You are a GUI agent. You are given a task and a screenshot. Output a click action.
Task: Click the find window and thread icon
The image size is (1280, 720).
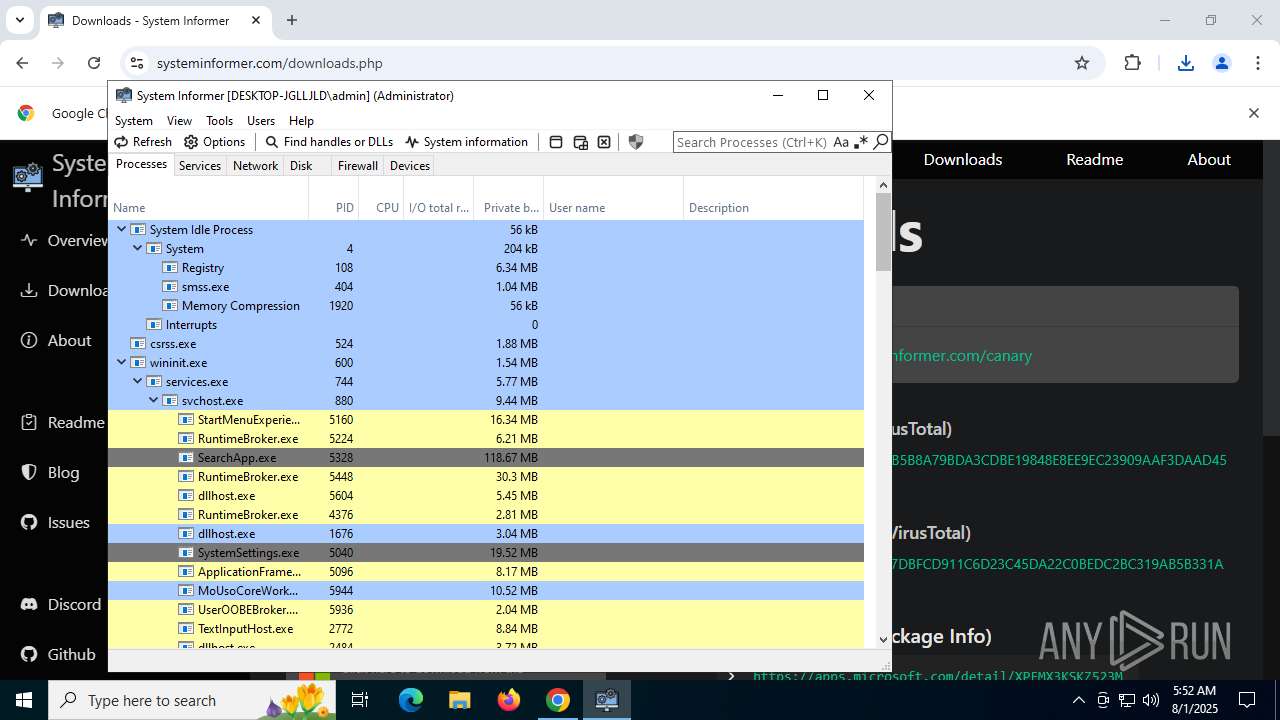pos(580,142)
